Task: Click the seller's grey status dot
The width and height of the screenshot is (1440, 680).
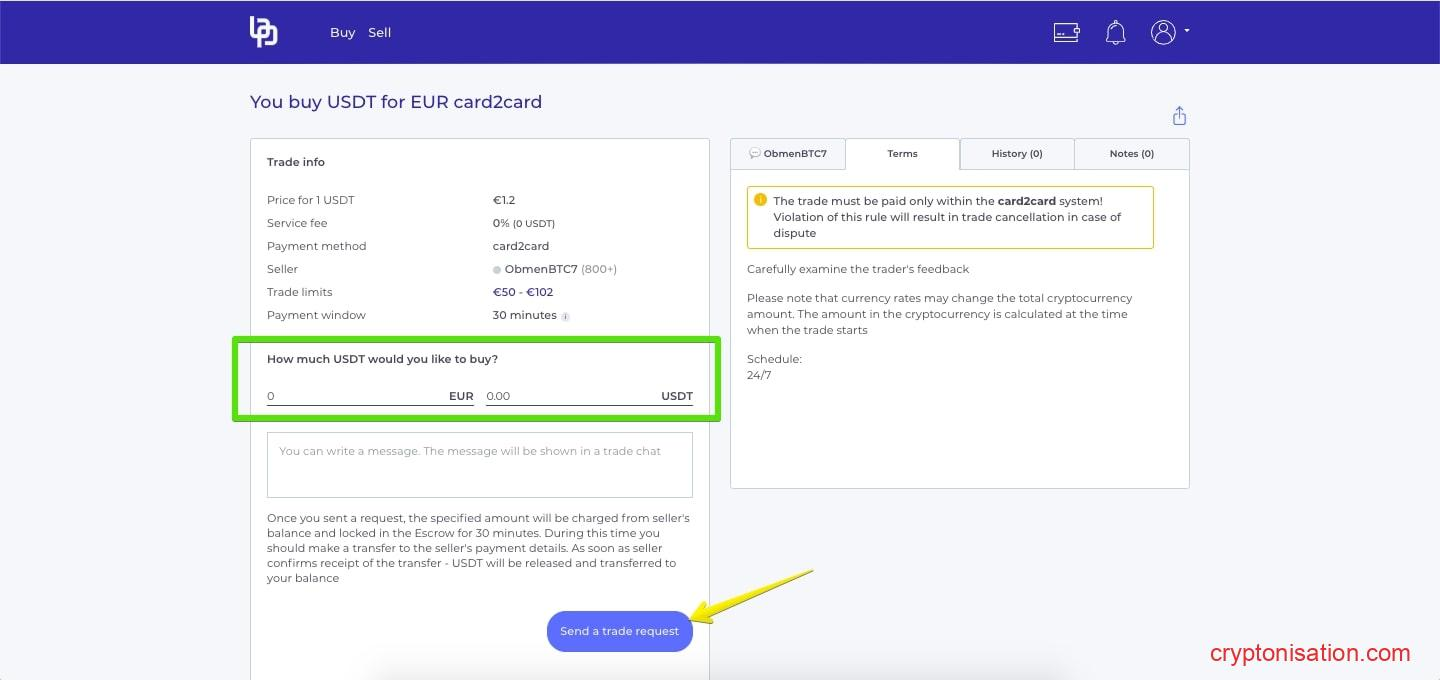Action: click(497, 270)
